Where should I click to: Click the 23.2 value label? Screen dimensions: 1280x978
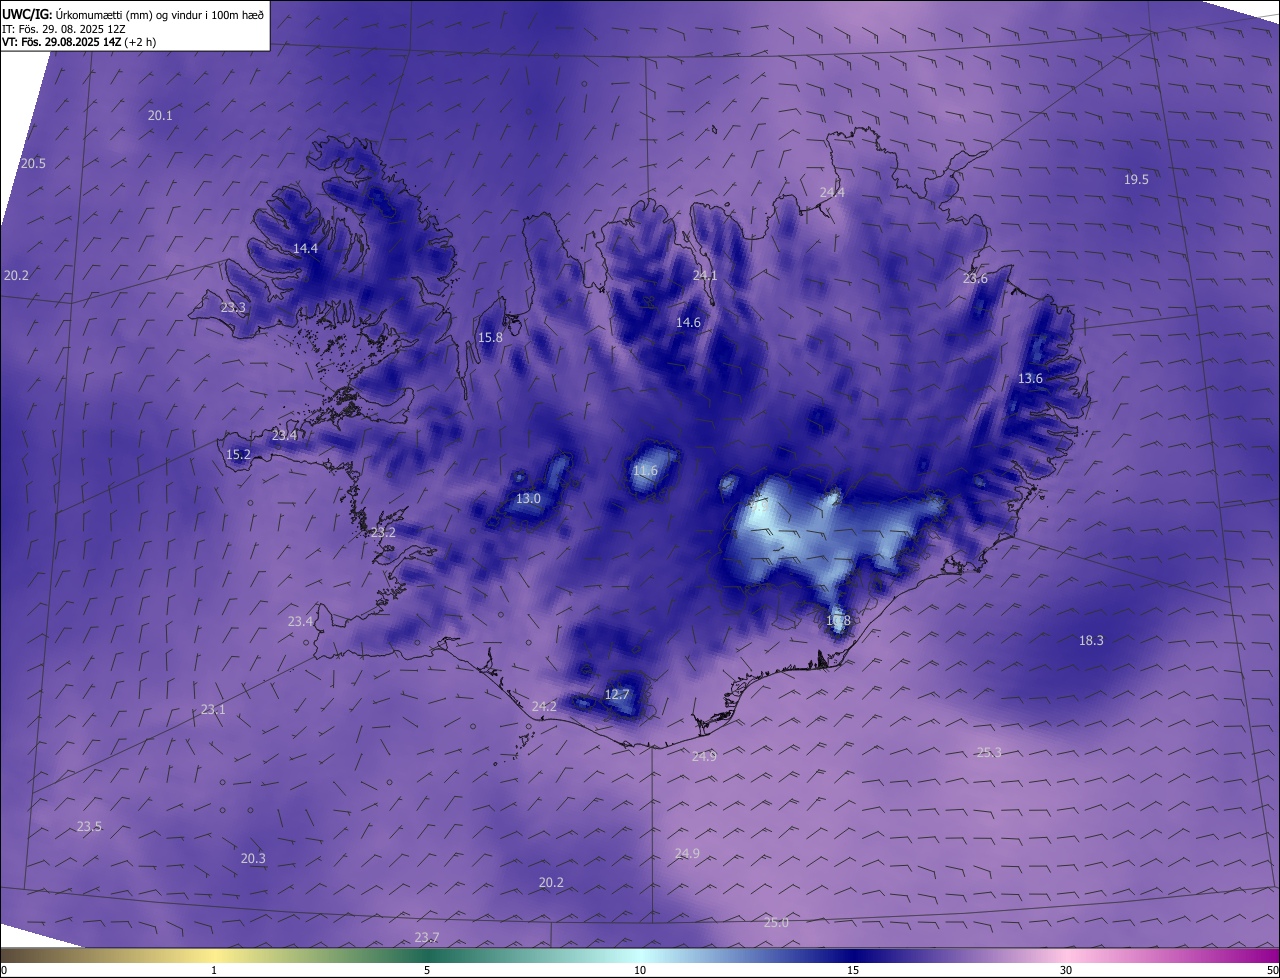pos(383,532)
